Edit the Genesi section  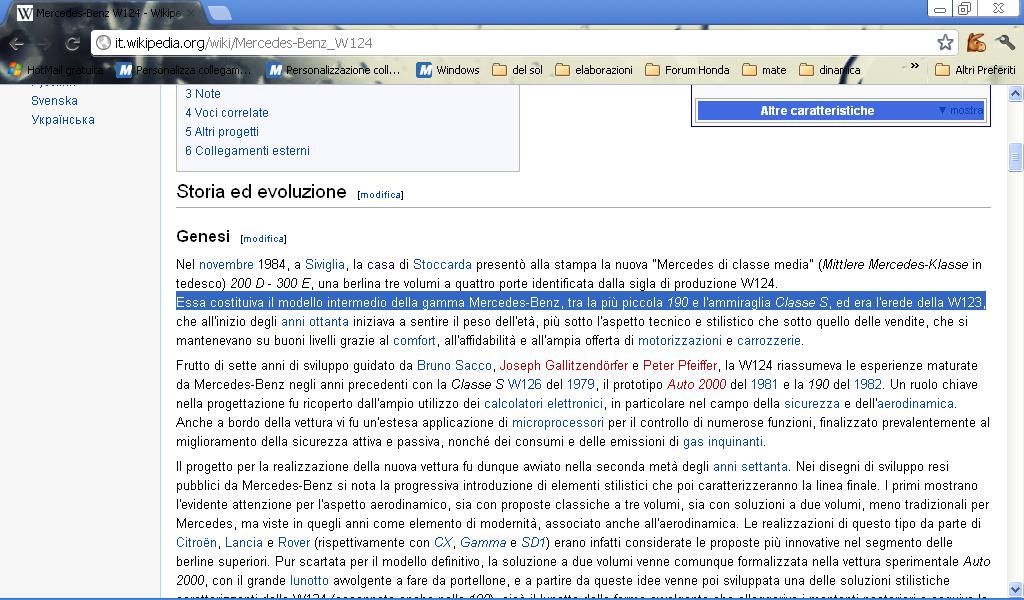pos(264,239)
